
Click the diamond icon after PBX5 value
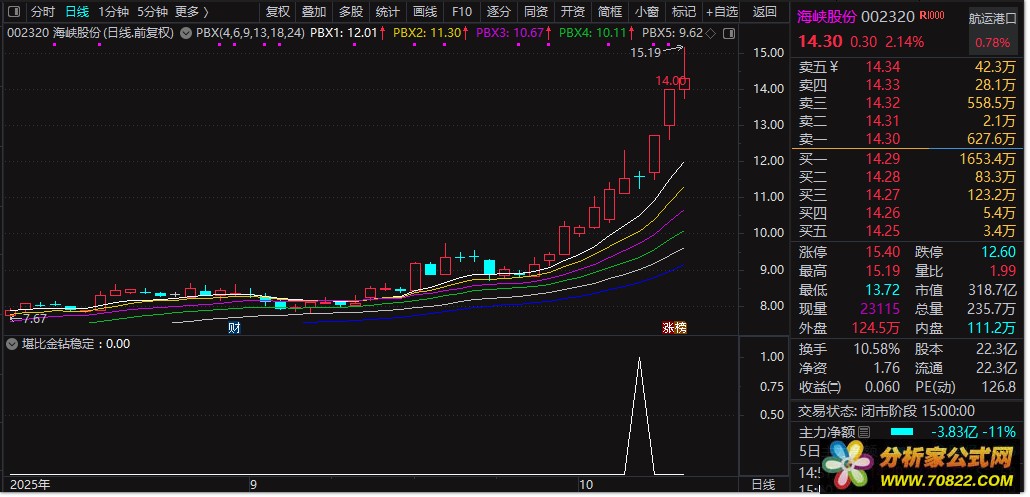[711, 33]
